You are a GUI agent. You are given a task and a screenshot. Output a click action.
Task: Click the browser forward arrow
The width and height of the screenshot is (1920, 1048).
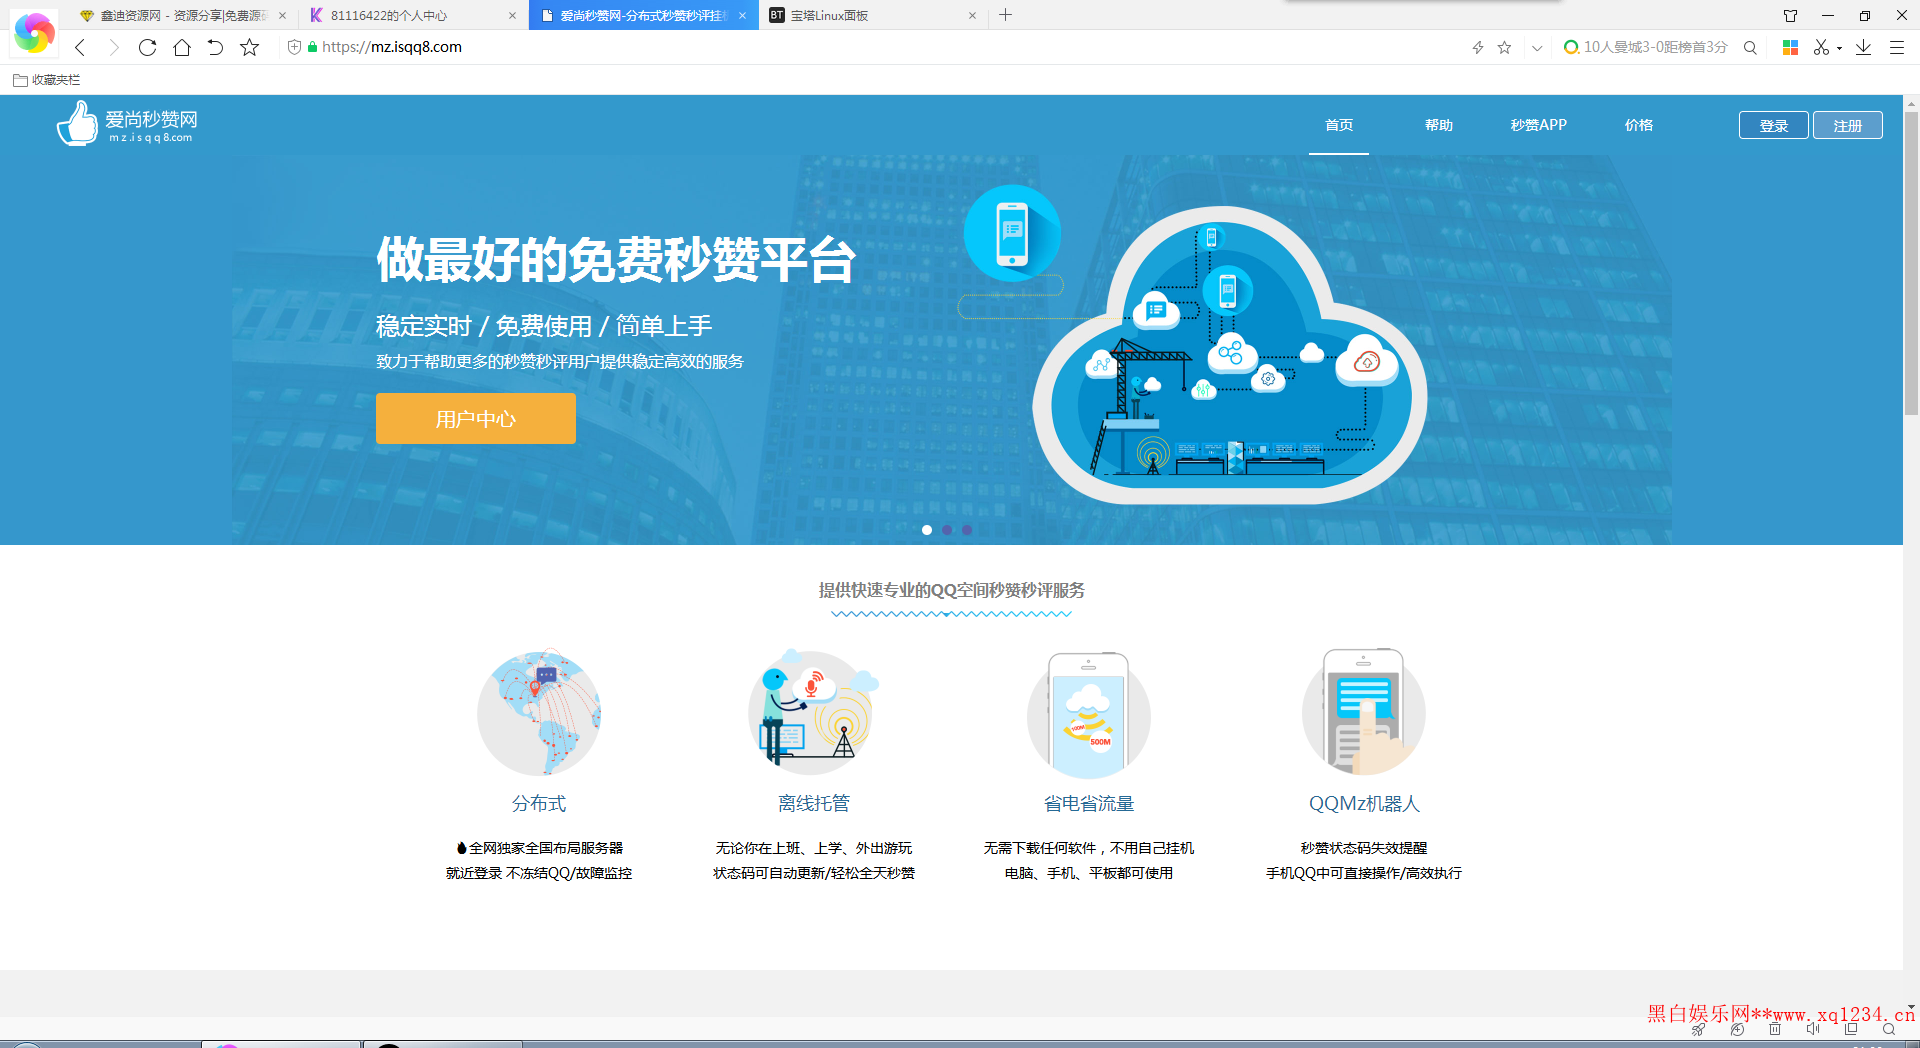click(x=114, y=47)
